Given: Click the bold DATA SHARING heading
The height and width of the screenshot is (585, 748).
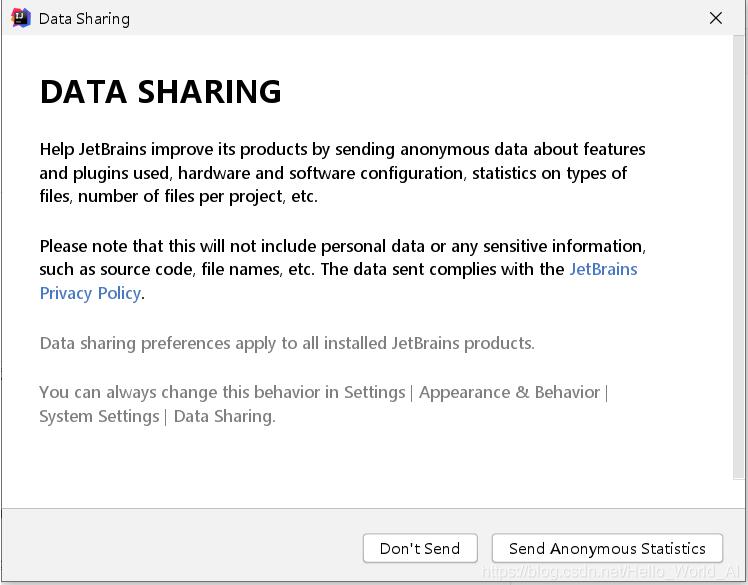Looking at the screenshot, I should [160, 92].
